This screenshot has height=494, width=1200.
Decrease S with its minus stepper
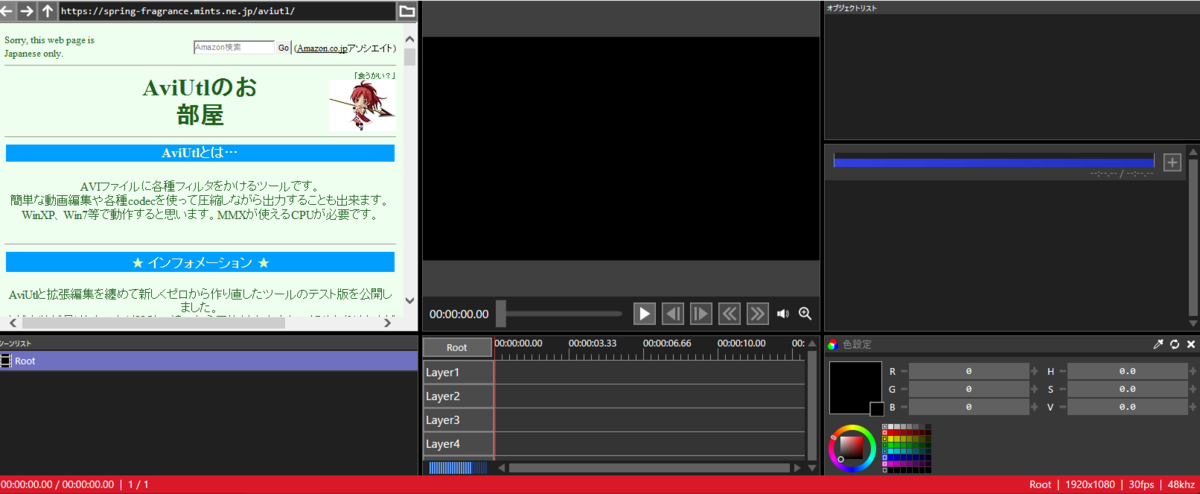(1063, 389)
